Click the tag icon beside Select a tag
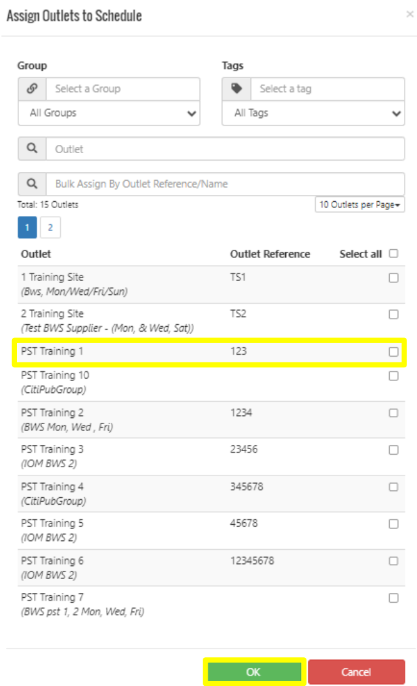 [x=236, y=89]
